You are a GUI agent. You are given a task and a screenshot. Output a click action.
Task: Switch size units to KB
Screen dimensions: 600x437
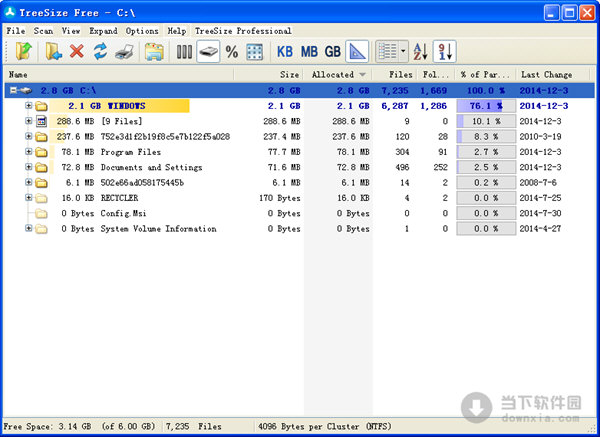click(x=285, y=51)
